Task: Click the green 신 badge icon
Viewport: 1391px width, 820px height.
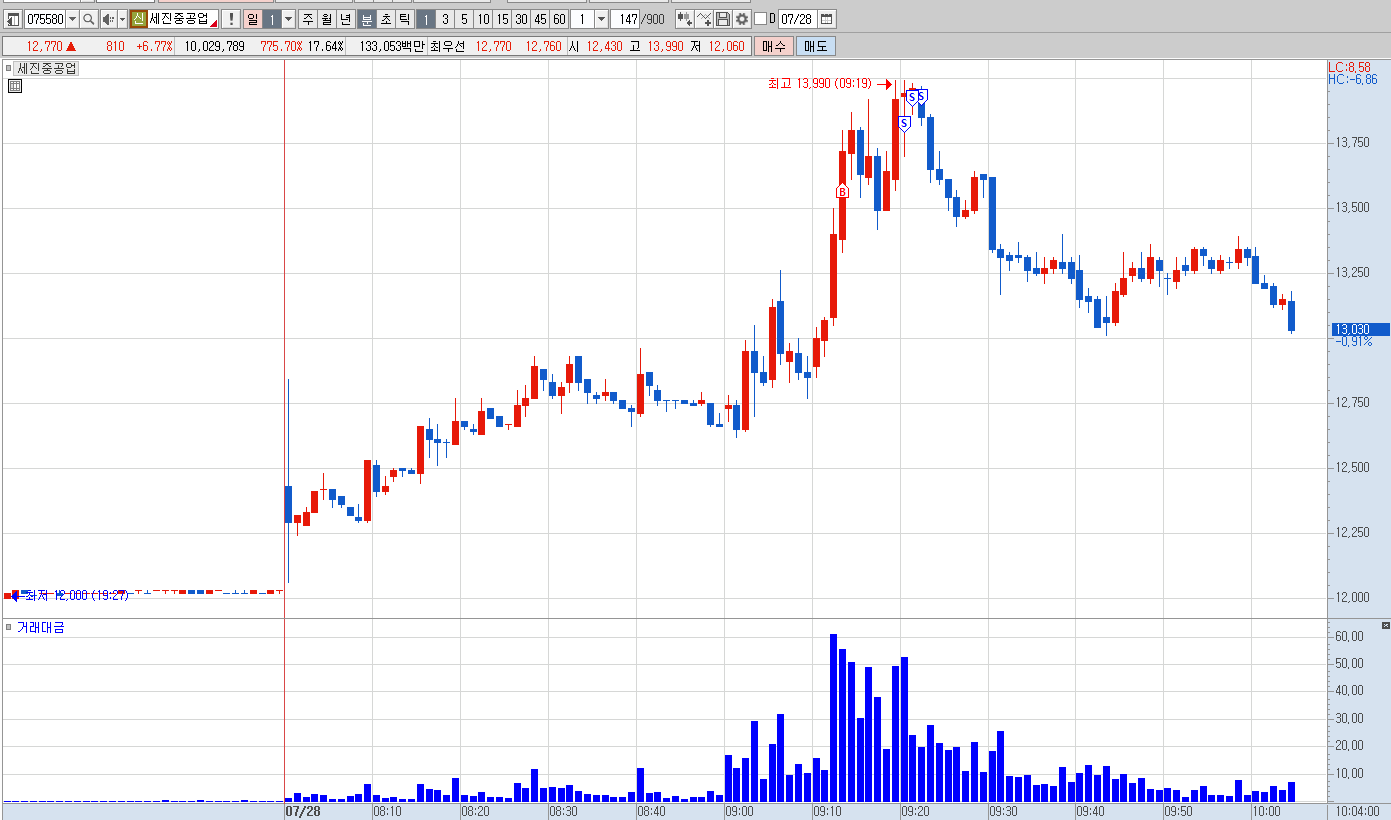Action: [x=138, y=19]
